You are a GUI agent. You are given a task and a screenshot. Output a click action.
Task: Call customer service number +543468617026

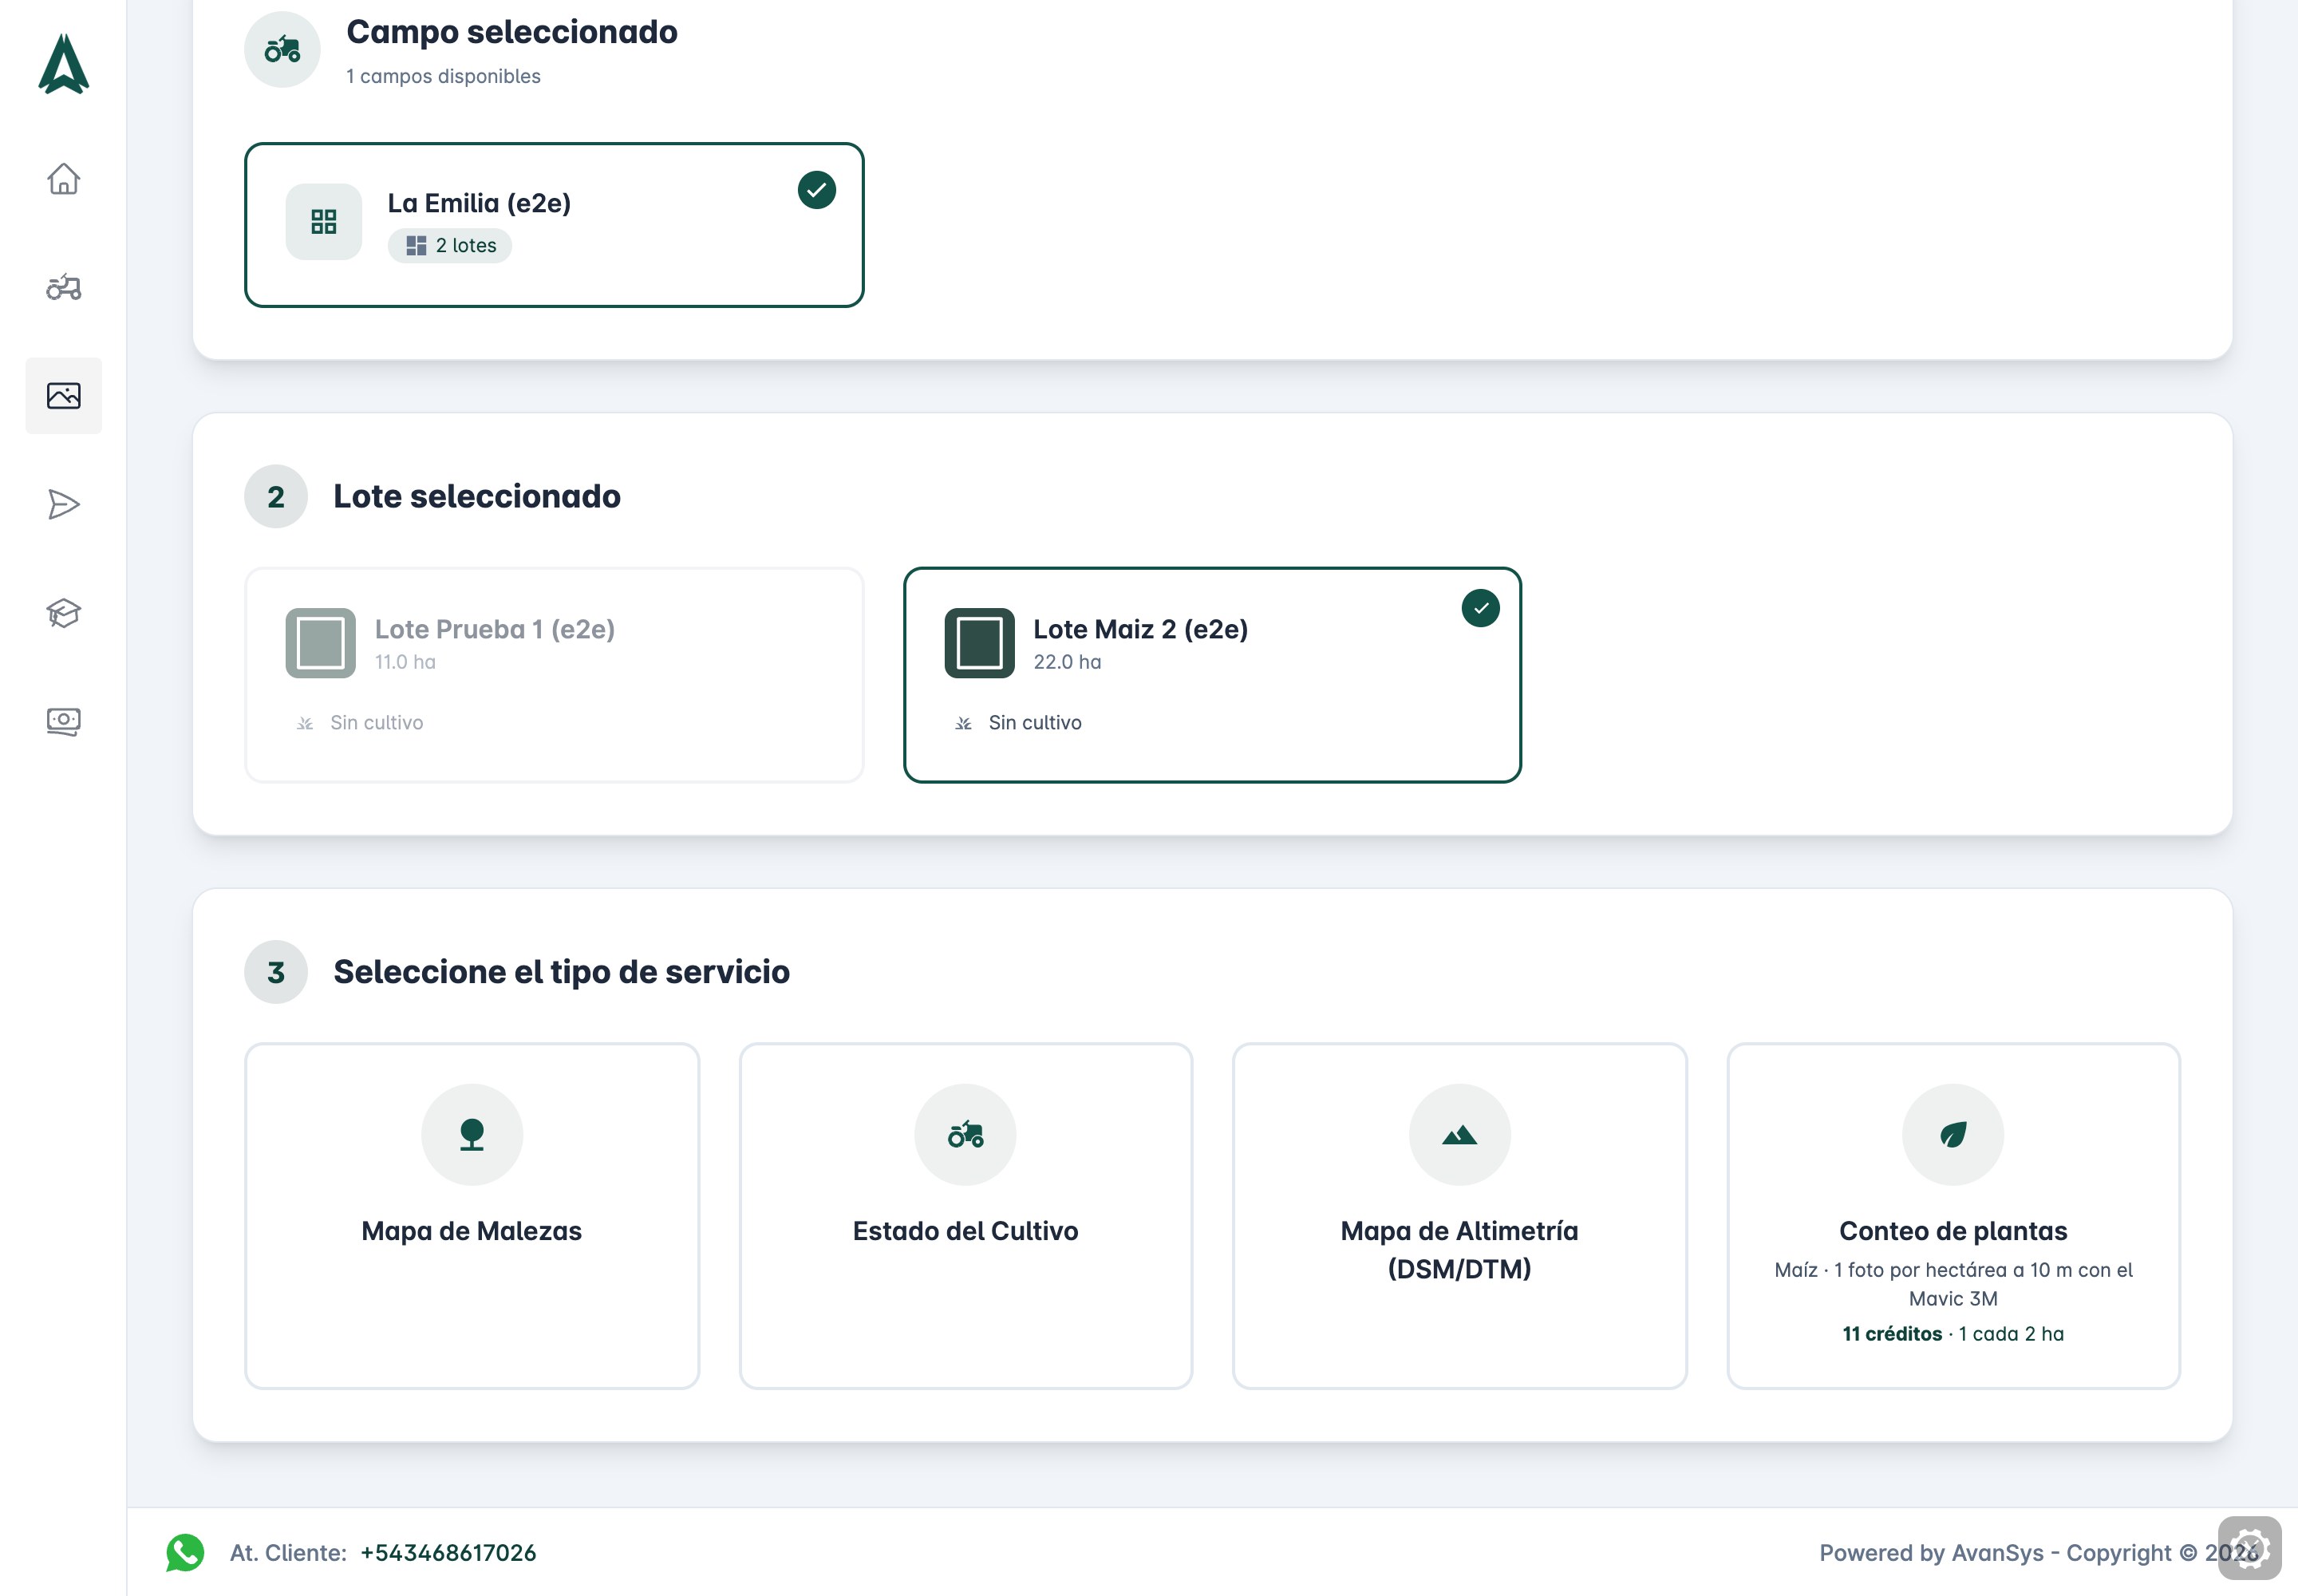pos(448,1553)
